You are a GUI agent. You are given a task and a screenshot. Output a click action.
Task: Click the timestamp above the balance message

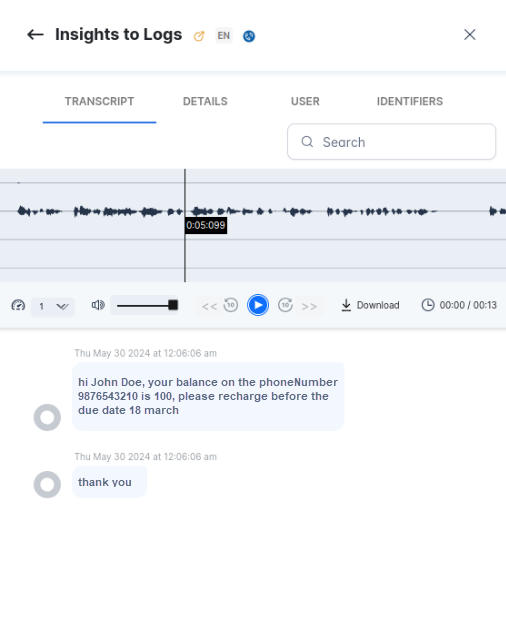pyautogui.click(x=146, y=354)
